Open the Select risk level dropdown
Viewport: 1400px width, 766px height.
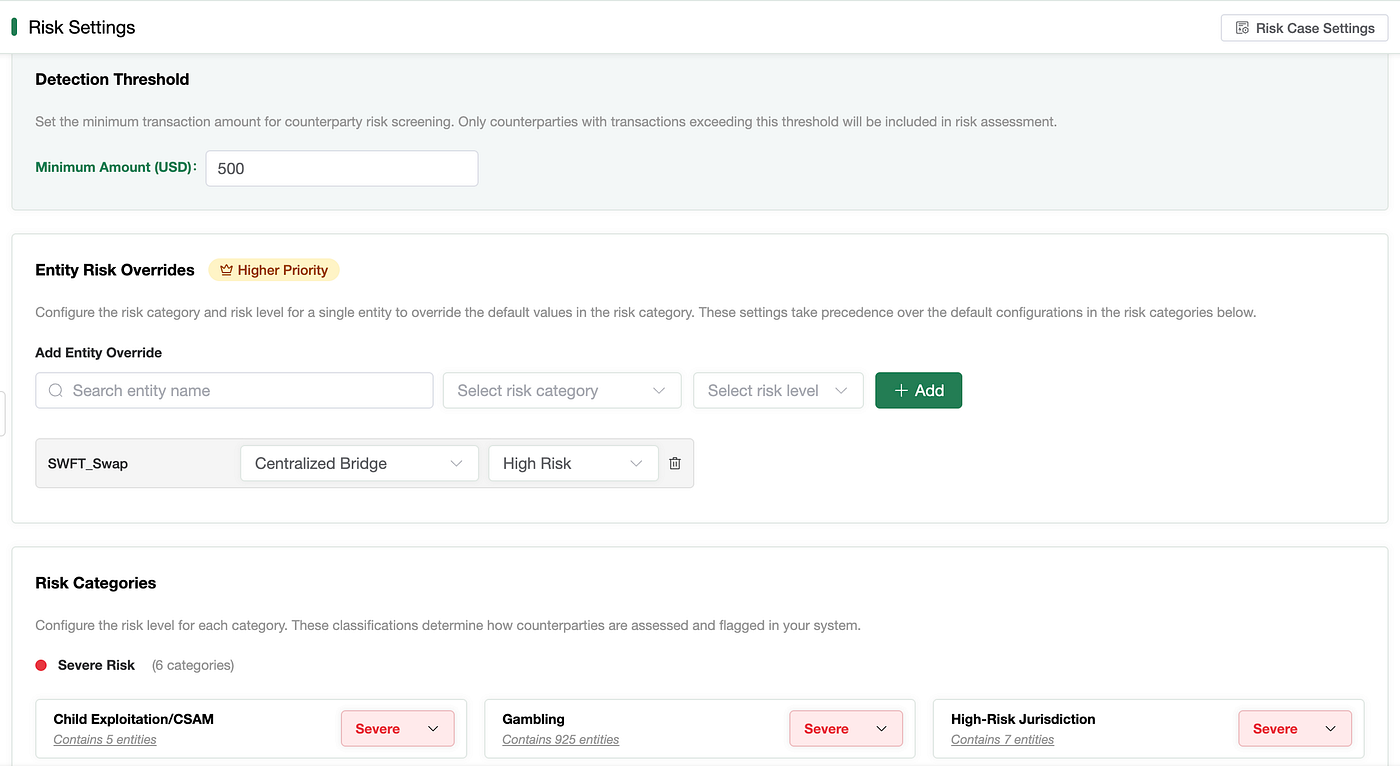click(777, 391)
